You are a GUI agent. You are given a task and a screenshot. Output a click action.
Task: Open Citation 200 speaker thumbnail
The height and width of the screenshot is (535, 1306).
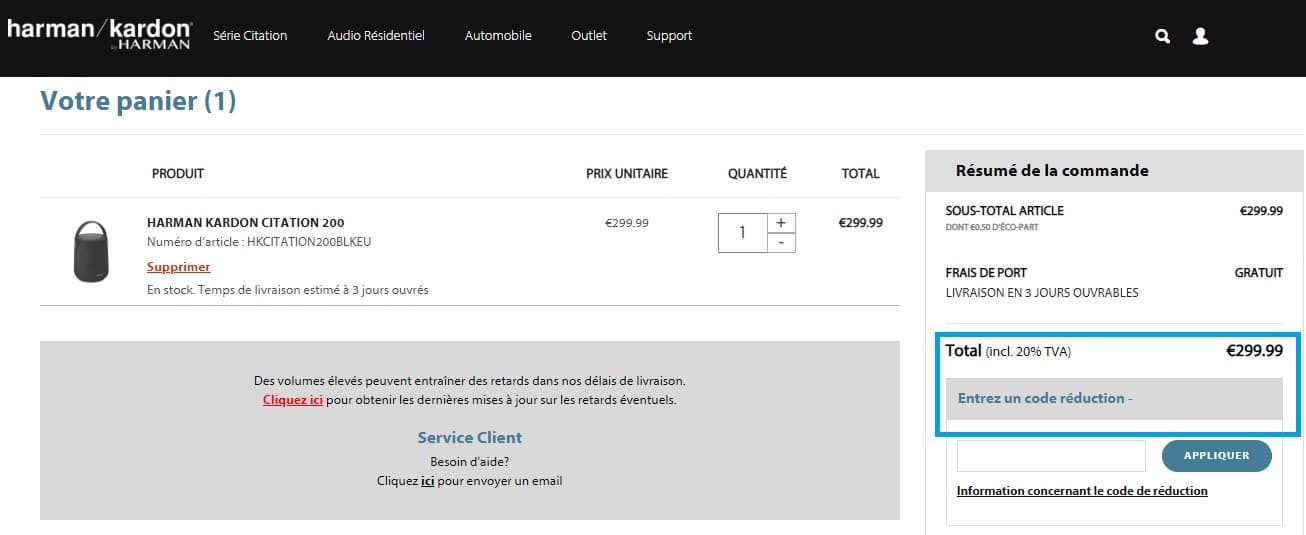[91, 251]
